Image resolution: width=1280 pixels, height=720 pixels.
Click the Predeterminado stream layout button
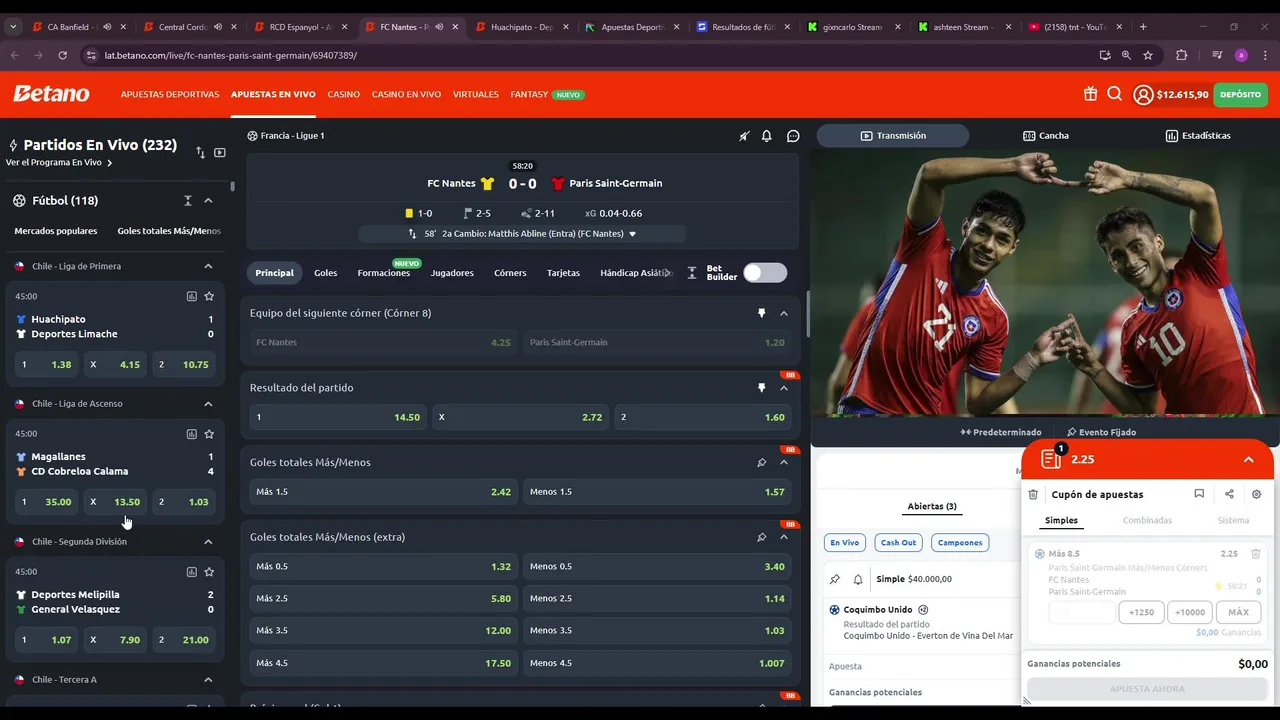click(x=1001, y=432)
